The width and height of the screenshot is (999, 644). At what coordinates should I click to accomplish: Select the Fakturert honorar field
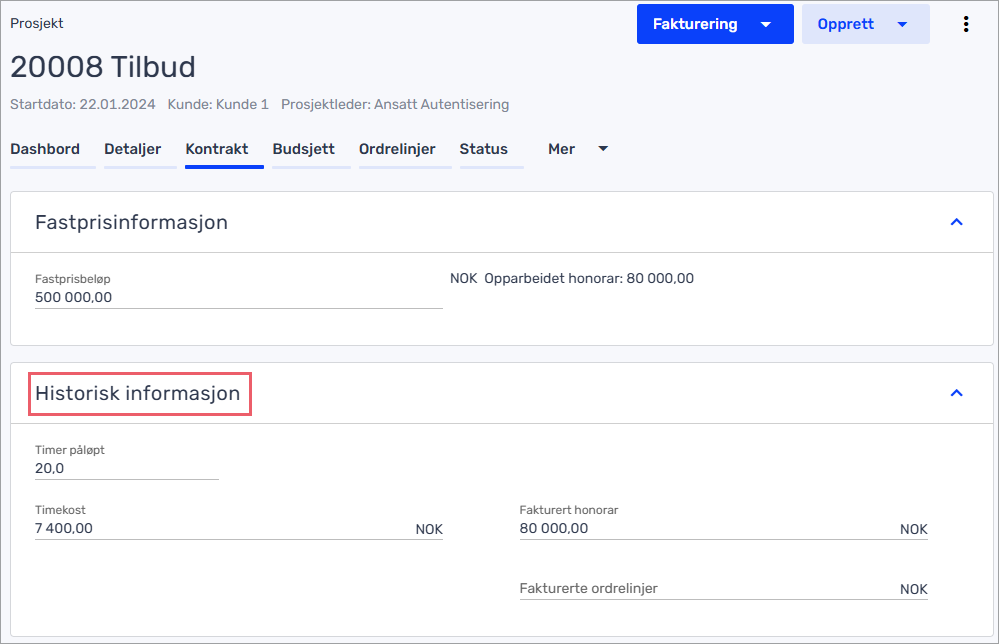click(x=705, y=528)
